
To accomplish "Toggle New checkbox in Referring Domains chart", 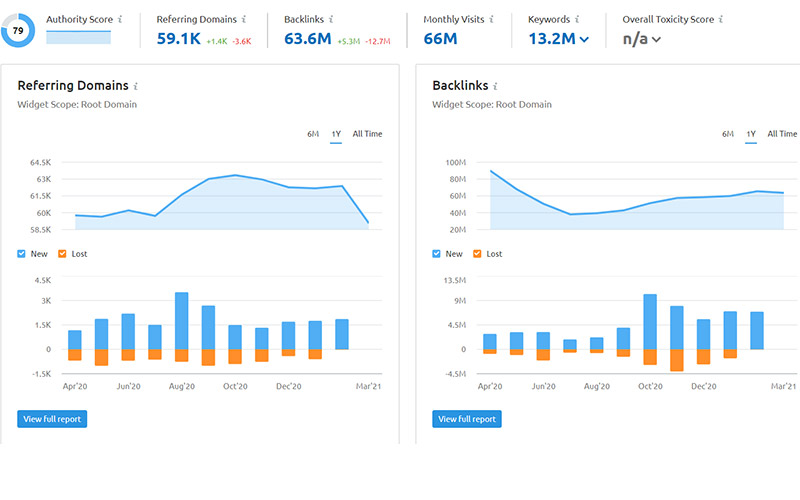I will [22, 254].
